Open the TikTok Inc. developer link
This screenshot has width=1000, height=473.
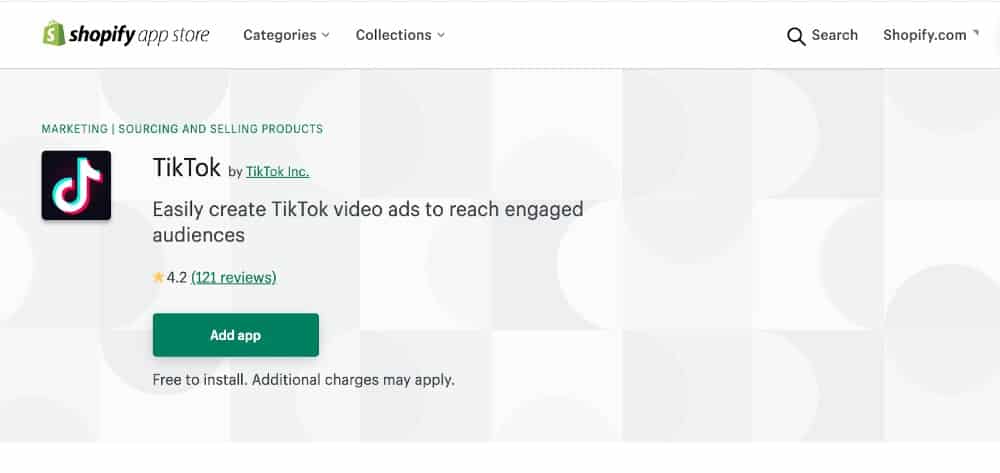277,171
